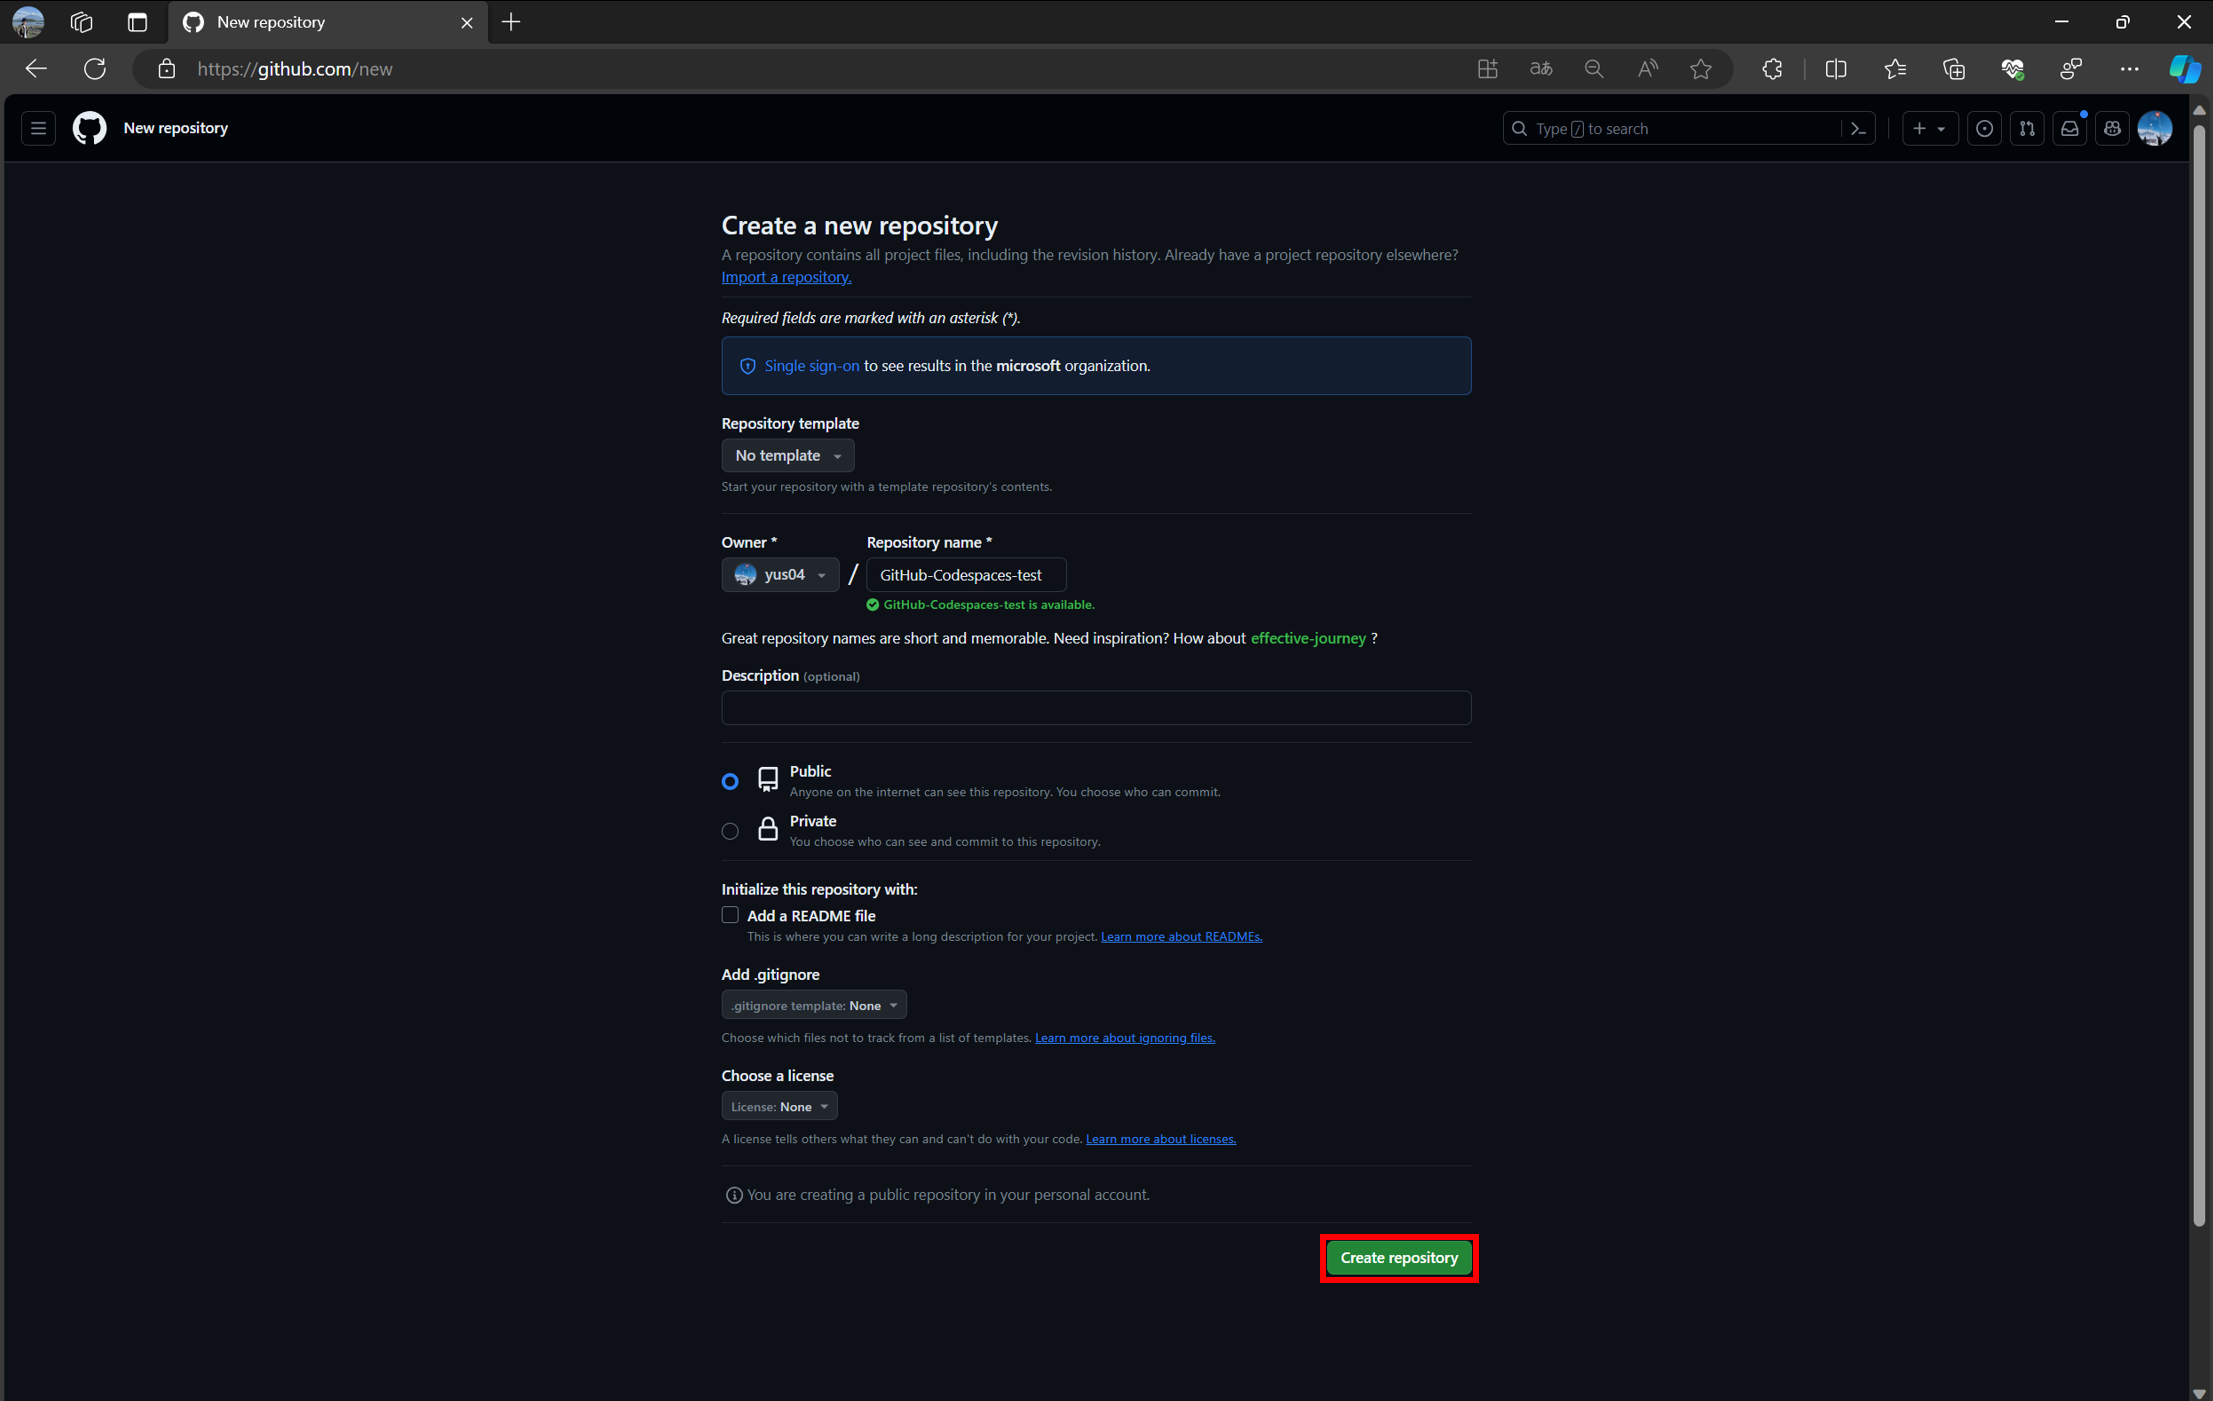Open the user profile avatar menu
Viewport: 2213px width, 1401px height.
[x=2154, y=128]
